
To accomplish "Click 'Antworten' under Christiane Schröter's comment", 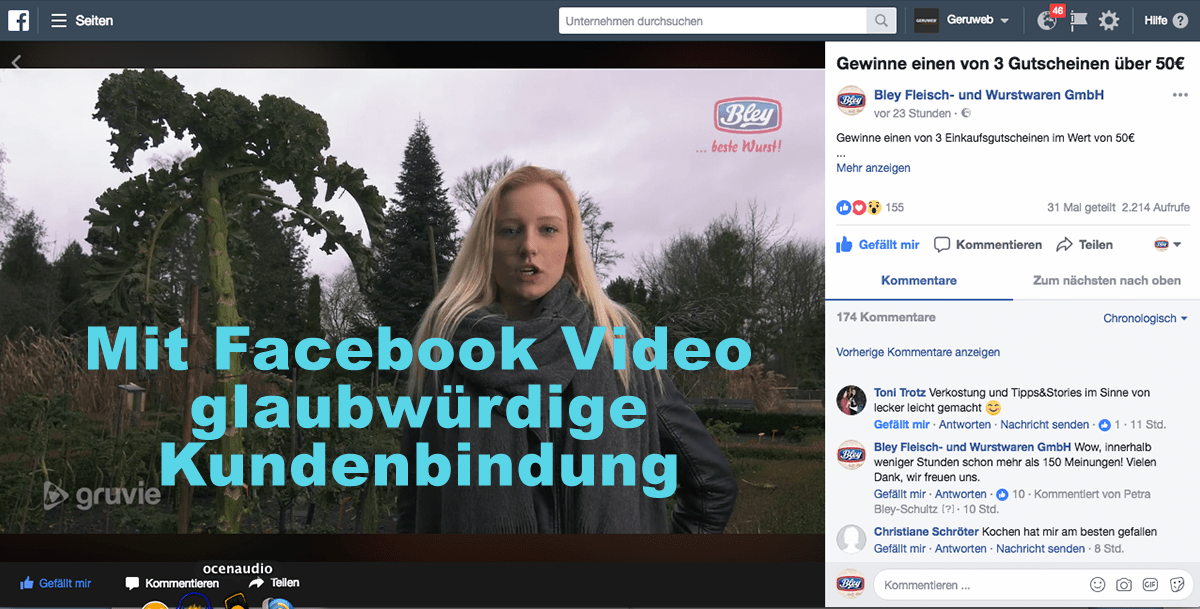I will [x=961, y=549].
